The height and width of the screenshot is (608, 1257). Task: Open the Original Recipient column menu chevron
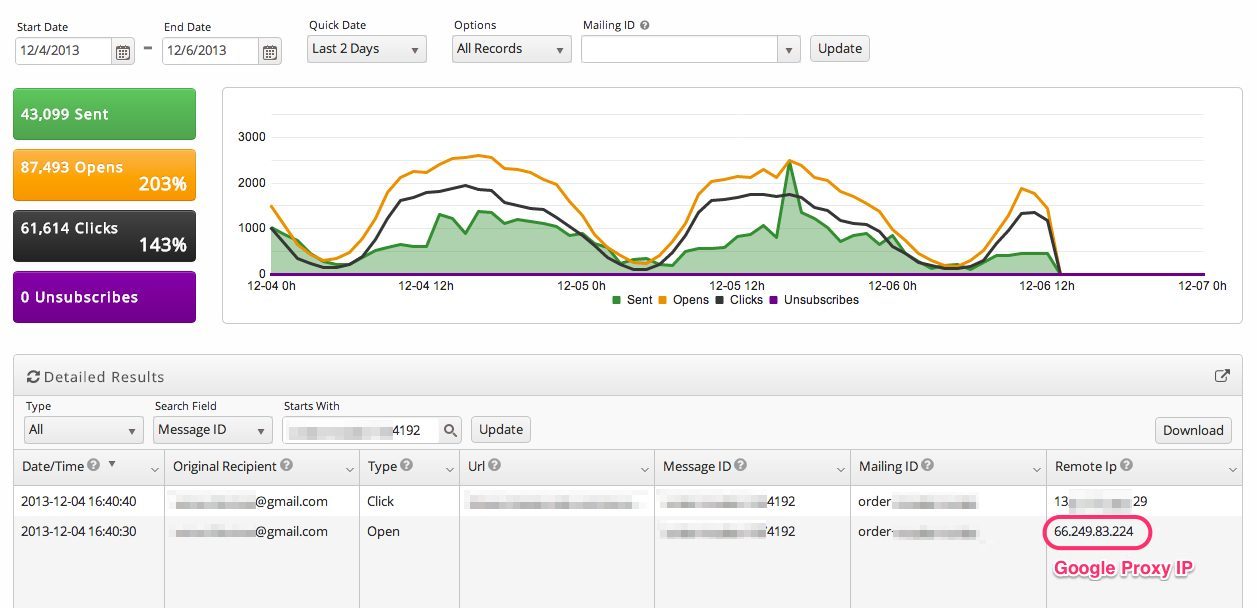point(350,469)
